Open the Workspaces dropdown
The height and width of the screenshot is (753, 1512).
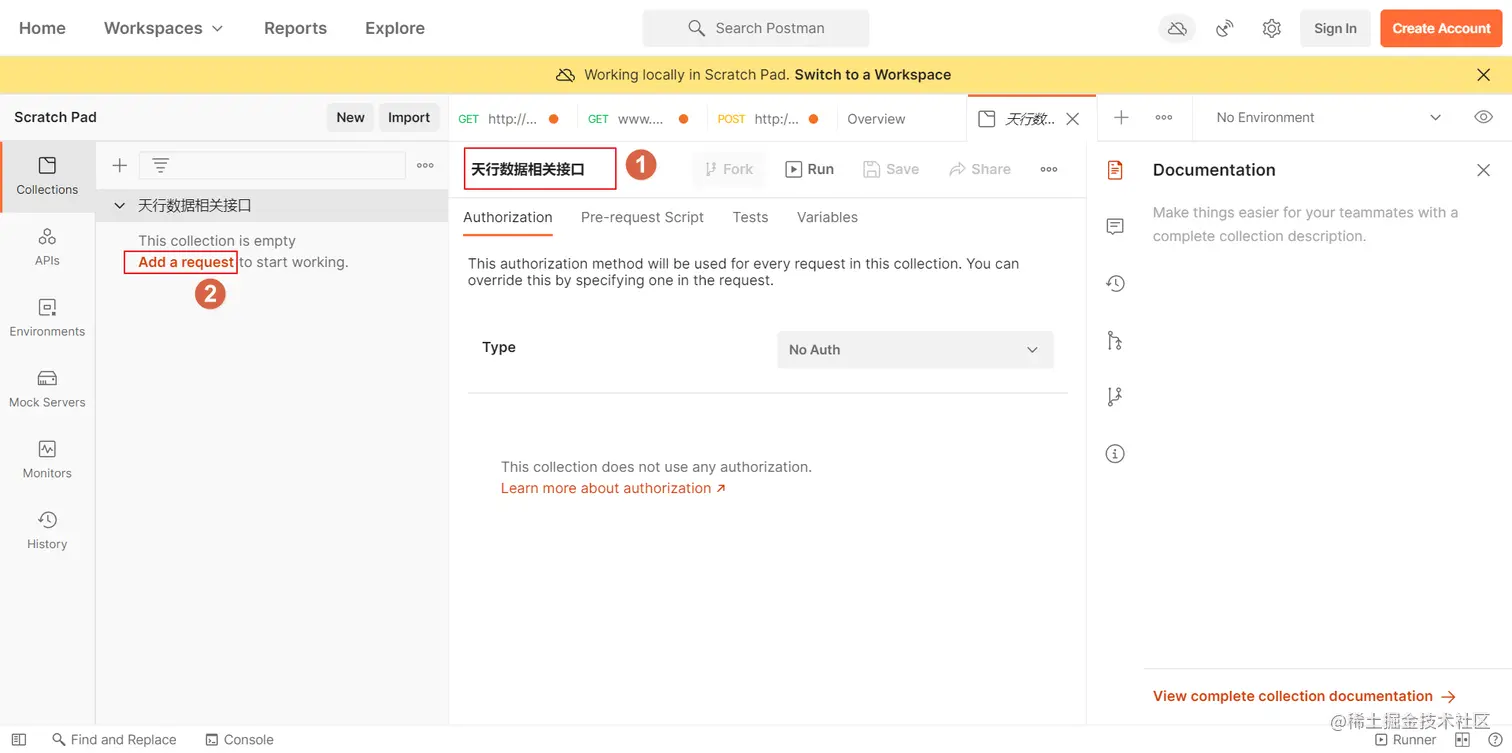click(164, 28)
